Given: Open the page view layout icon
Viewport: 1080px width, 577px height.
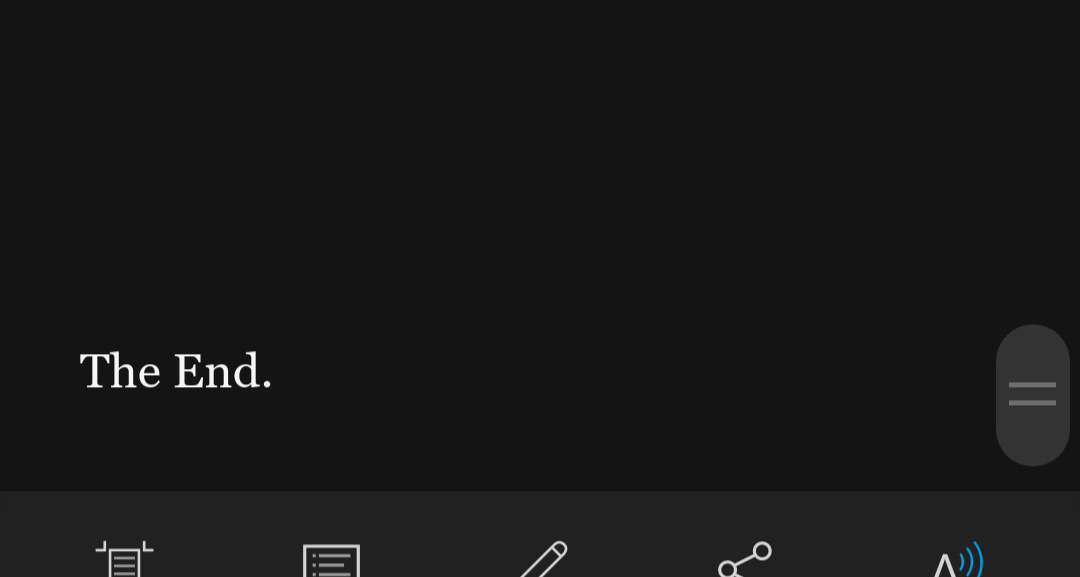Looking at the screenshot, I should 124,559.
